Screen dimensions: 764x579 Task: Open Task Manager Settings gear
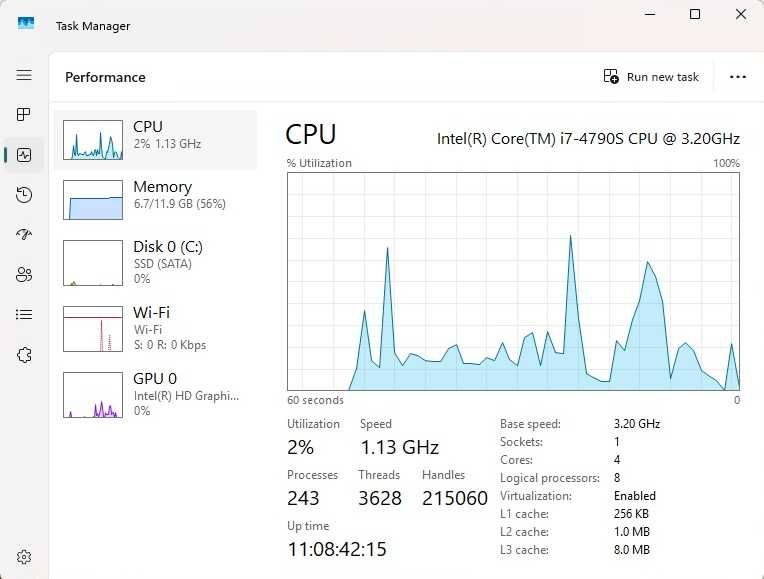(x=24, y=557)
